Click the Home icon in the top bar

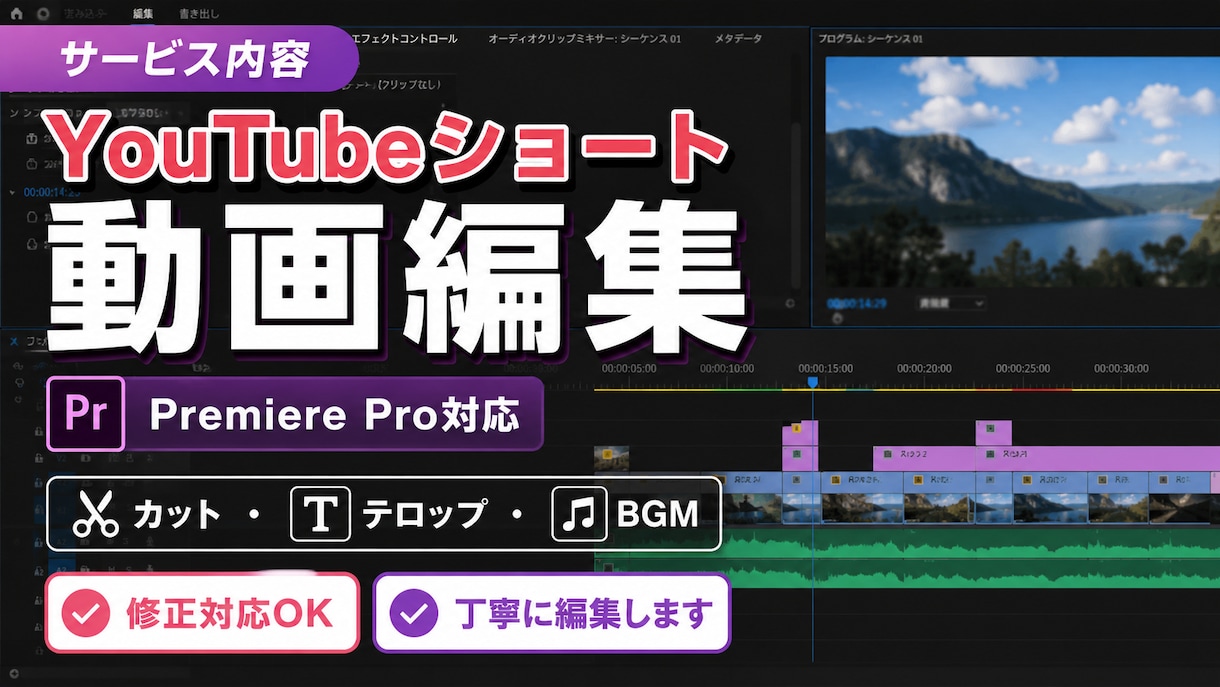point(15,14)
